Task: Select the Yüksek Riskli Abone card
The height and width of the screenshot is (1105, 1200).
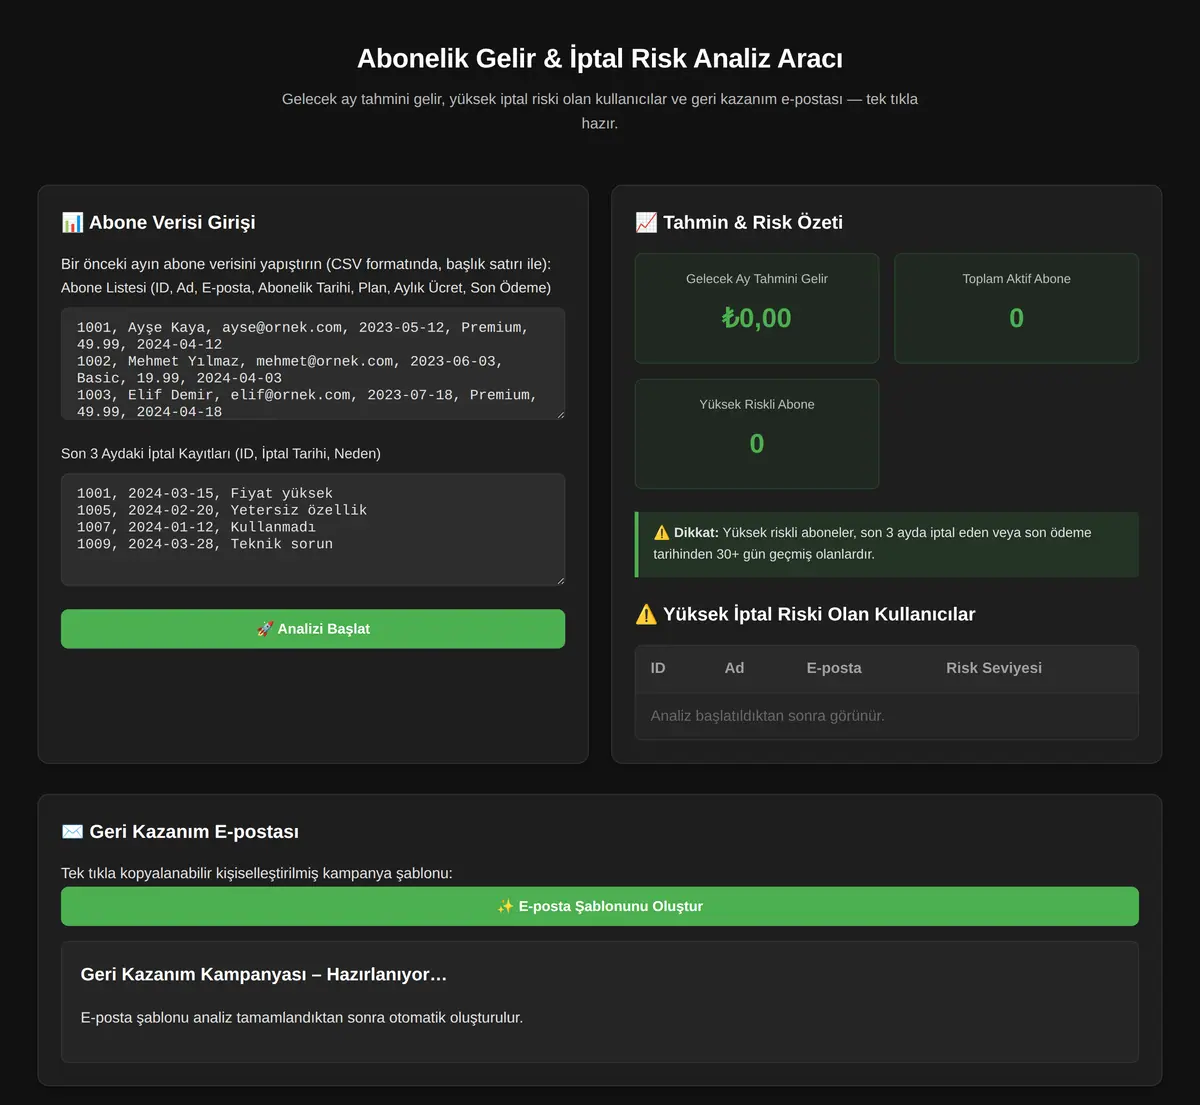Action: [757, 434]
